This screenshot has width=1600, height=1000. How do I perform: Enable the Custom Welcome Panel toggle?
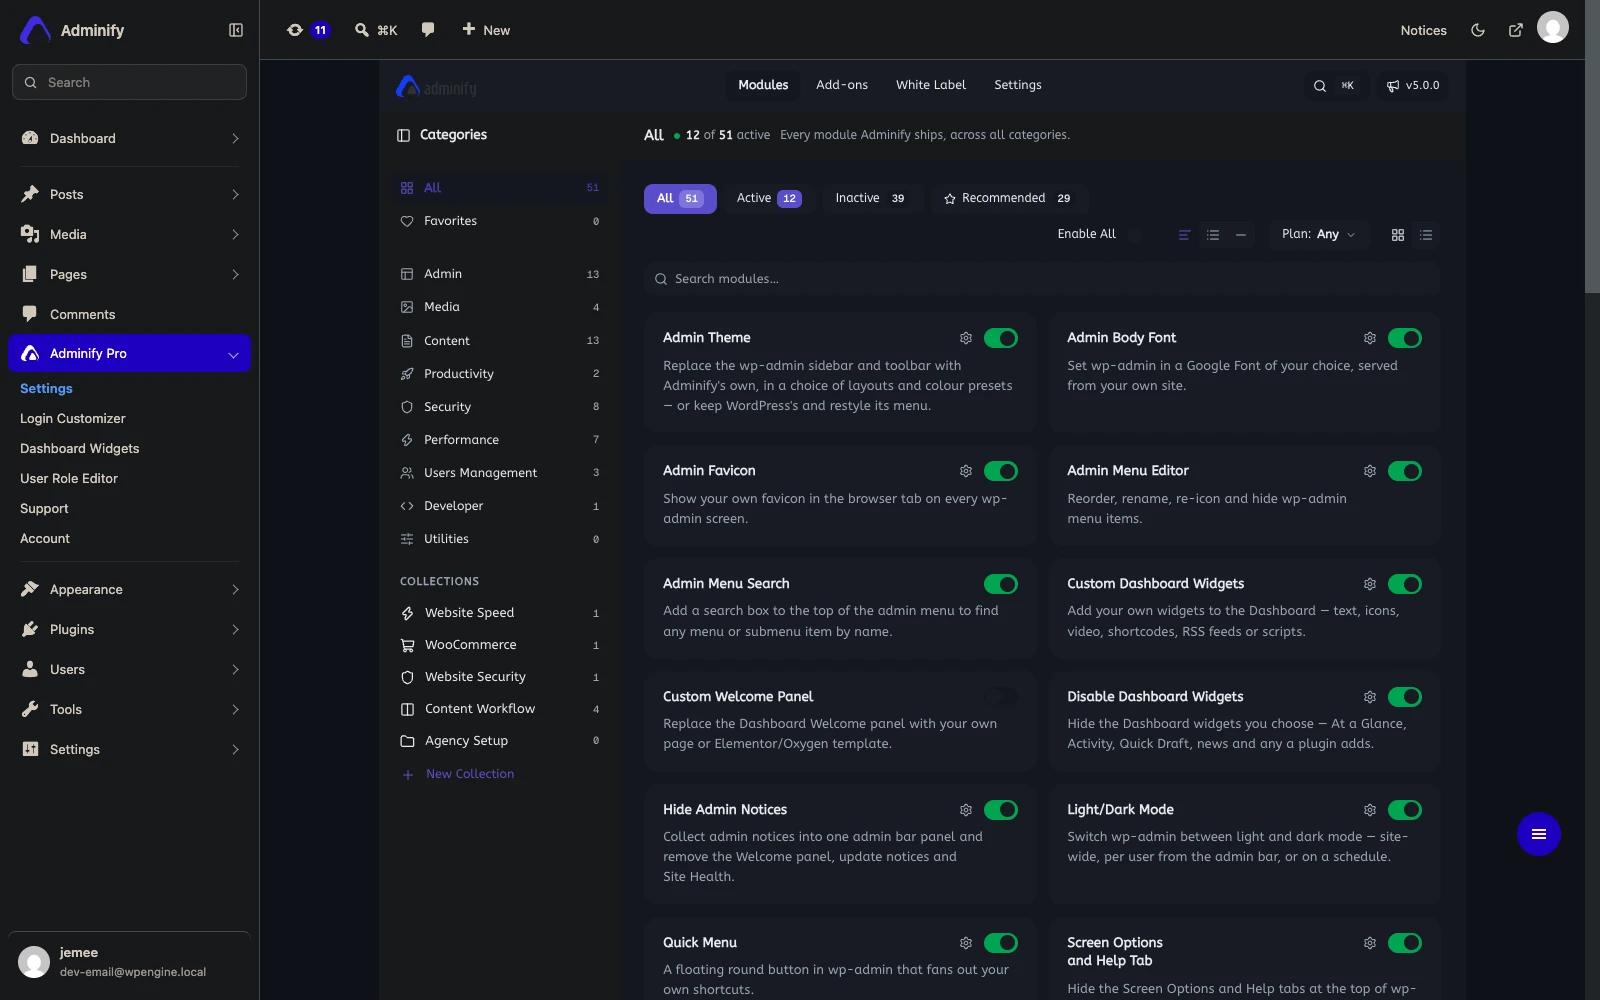1001,697
